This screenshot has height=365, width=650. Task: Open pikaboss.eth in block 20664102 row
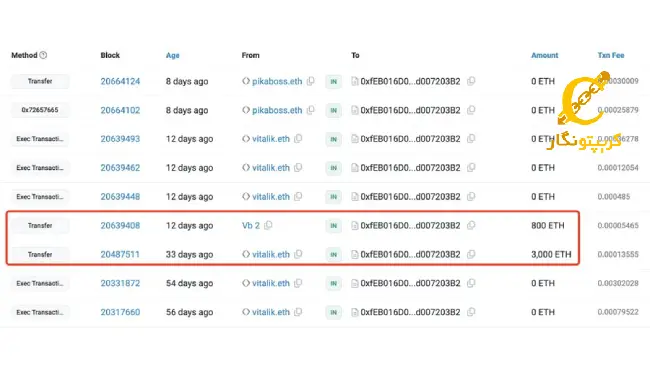click(277, 110)
